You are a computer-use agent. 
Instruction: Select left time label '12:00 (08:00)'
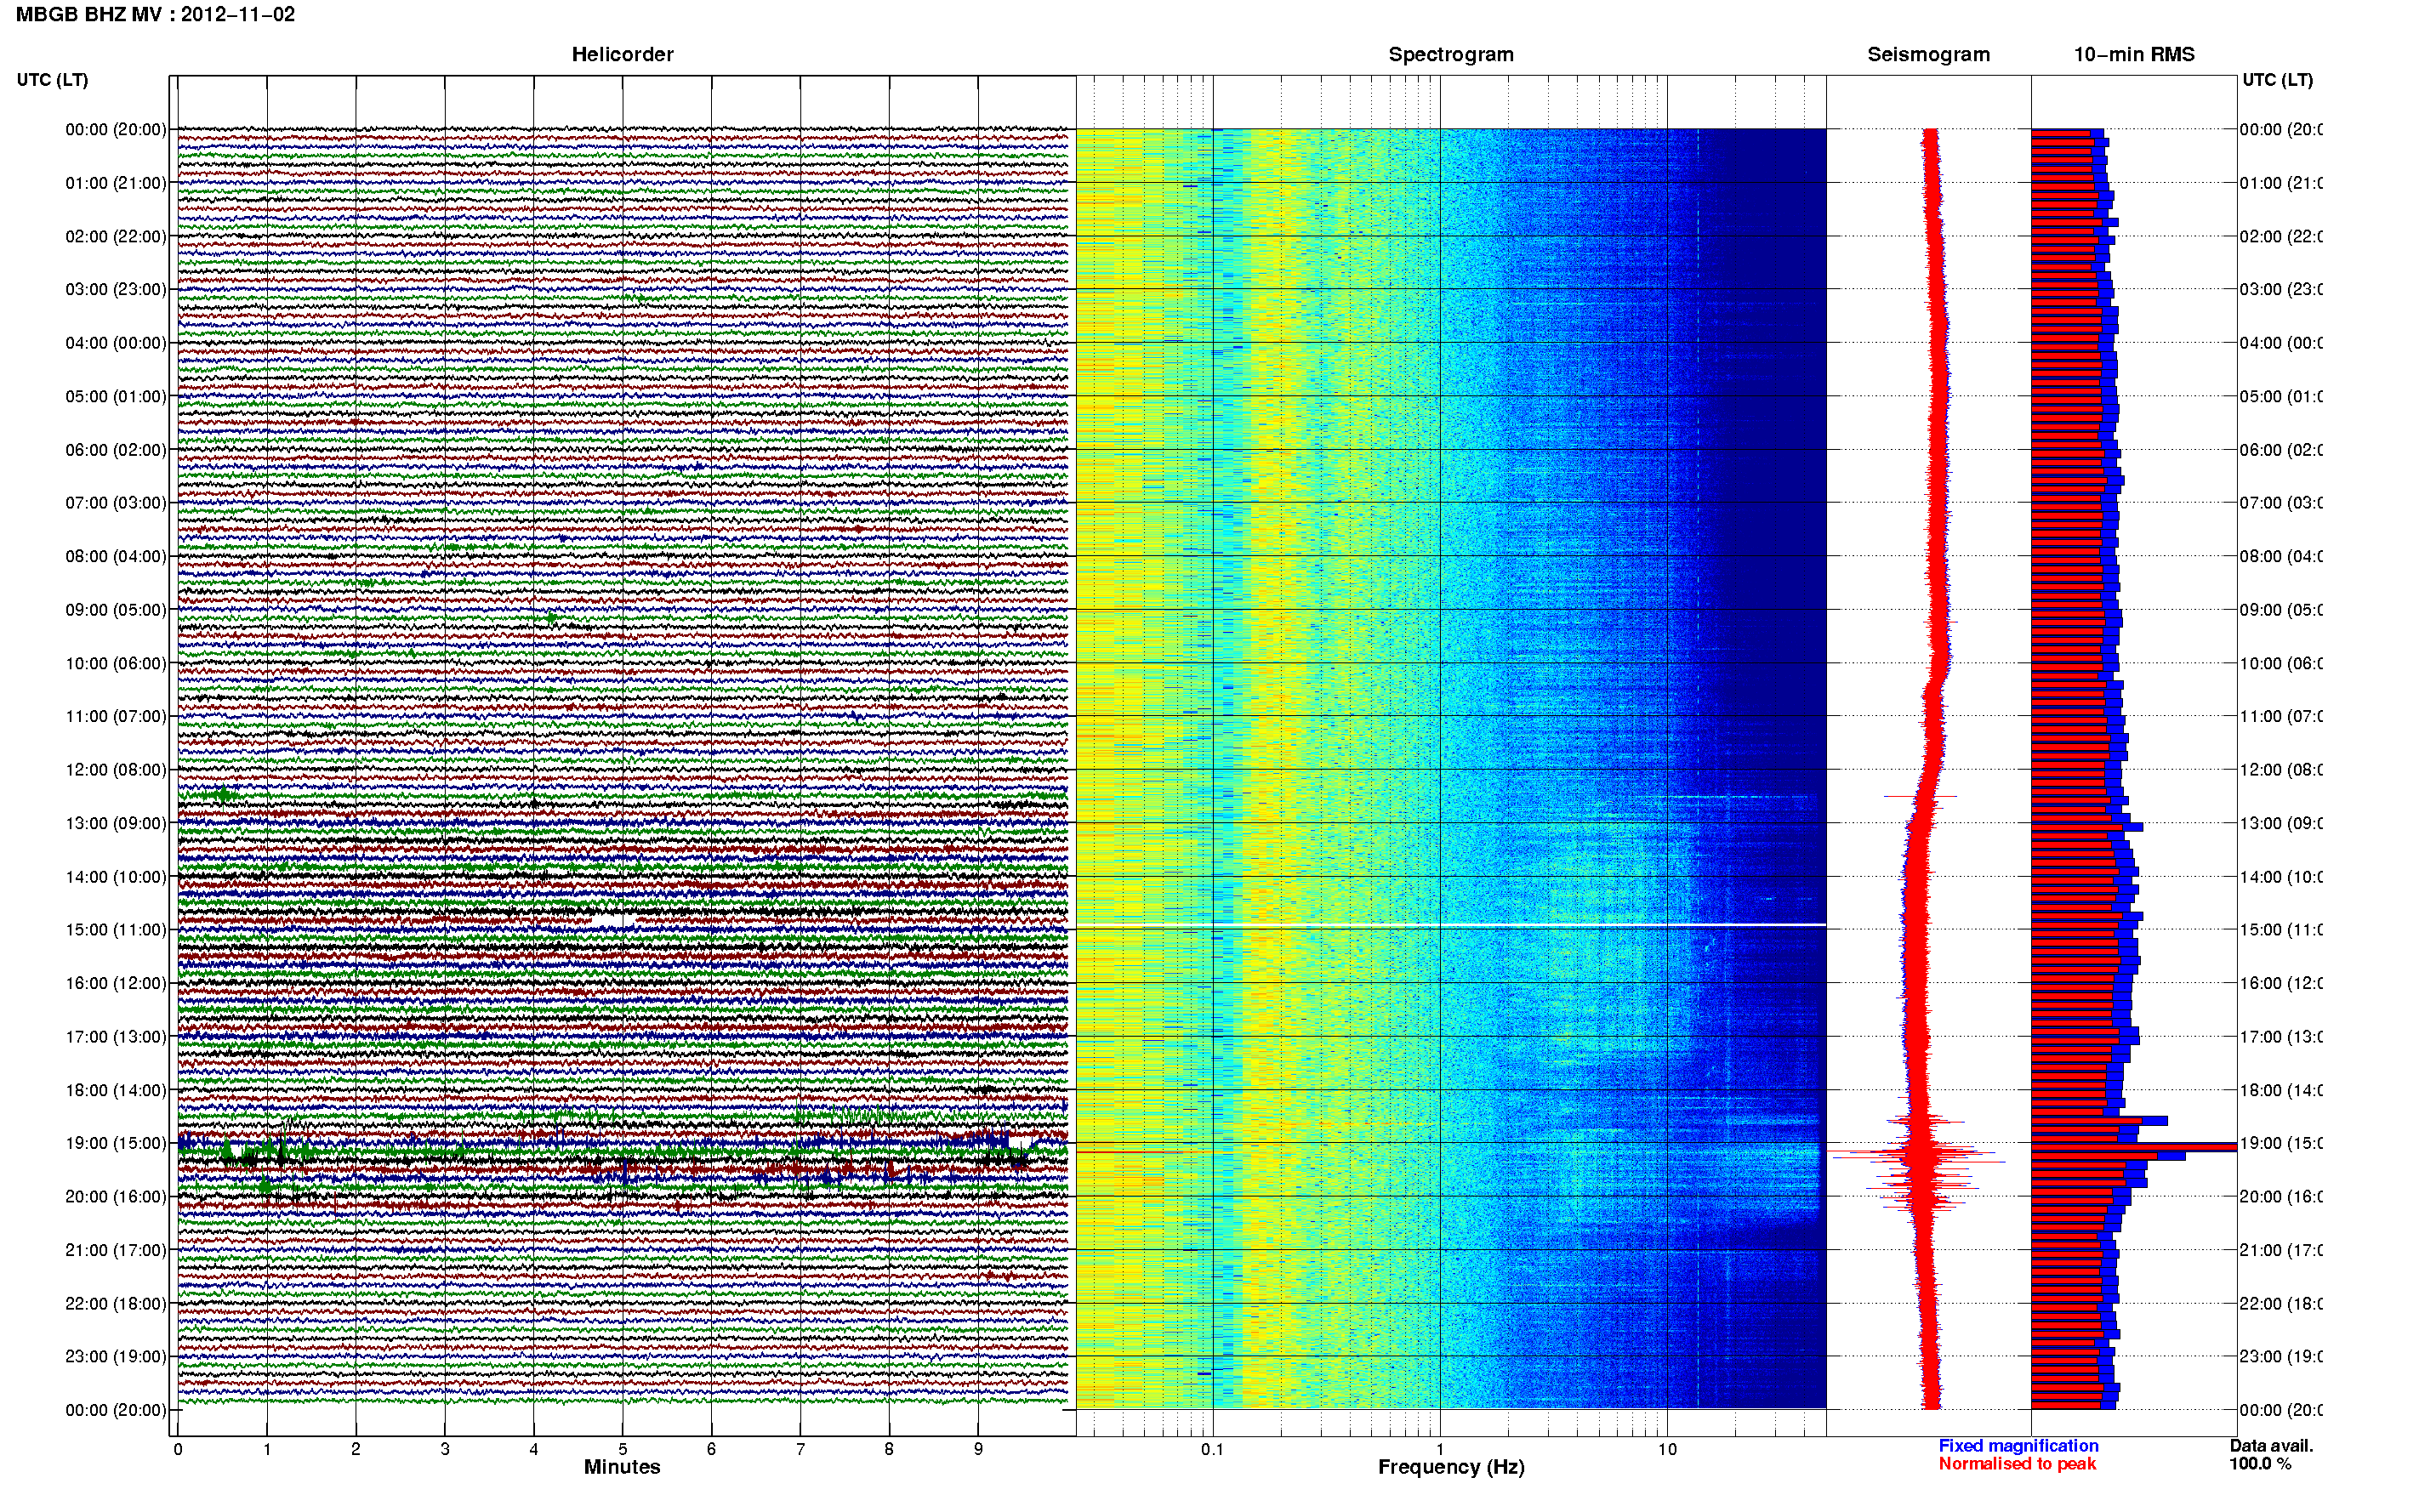(116, 769)
